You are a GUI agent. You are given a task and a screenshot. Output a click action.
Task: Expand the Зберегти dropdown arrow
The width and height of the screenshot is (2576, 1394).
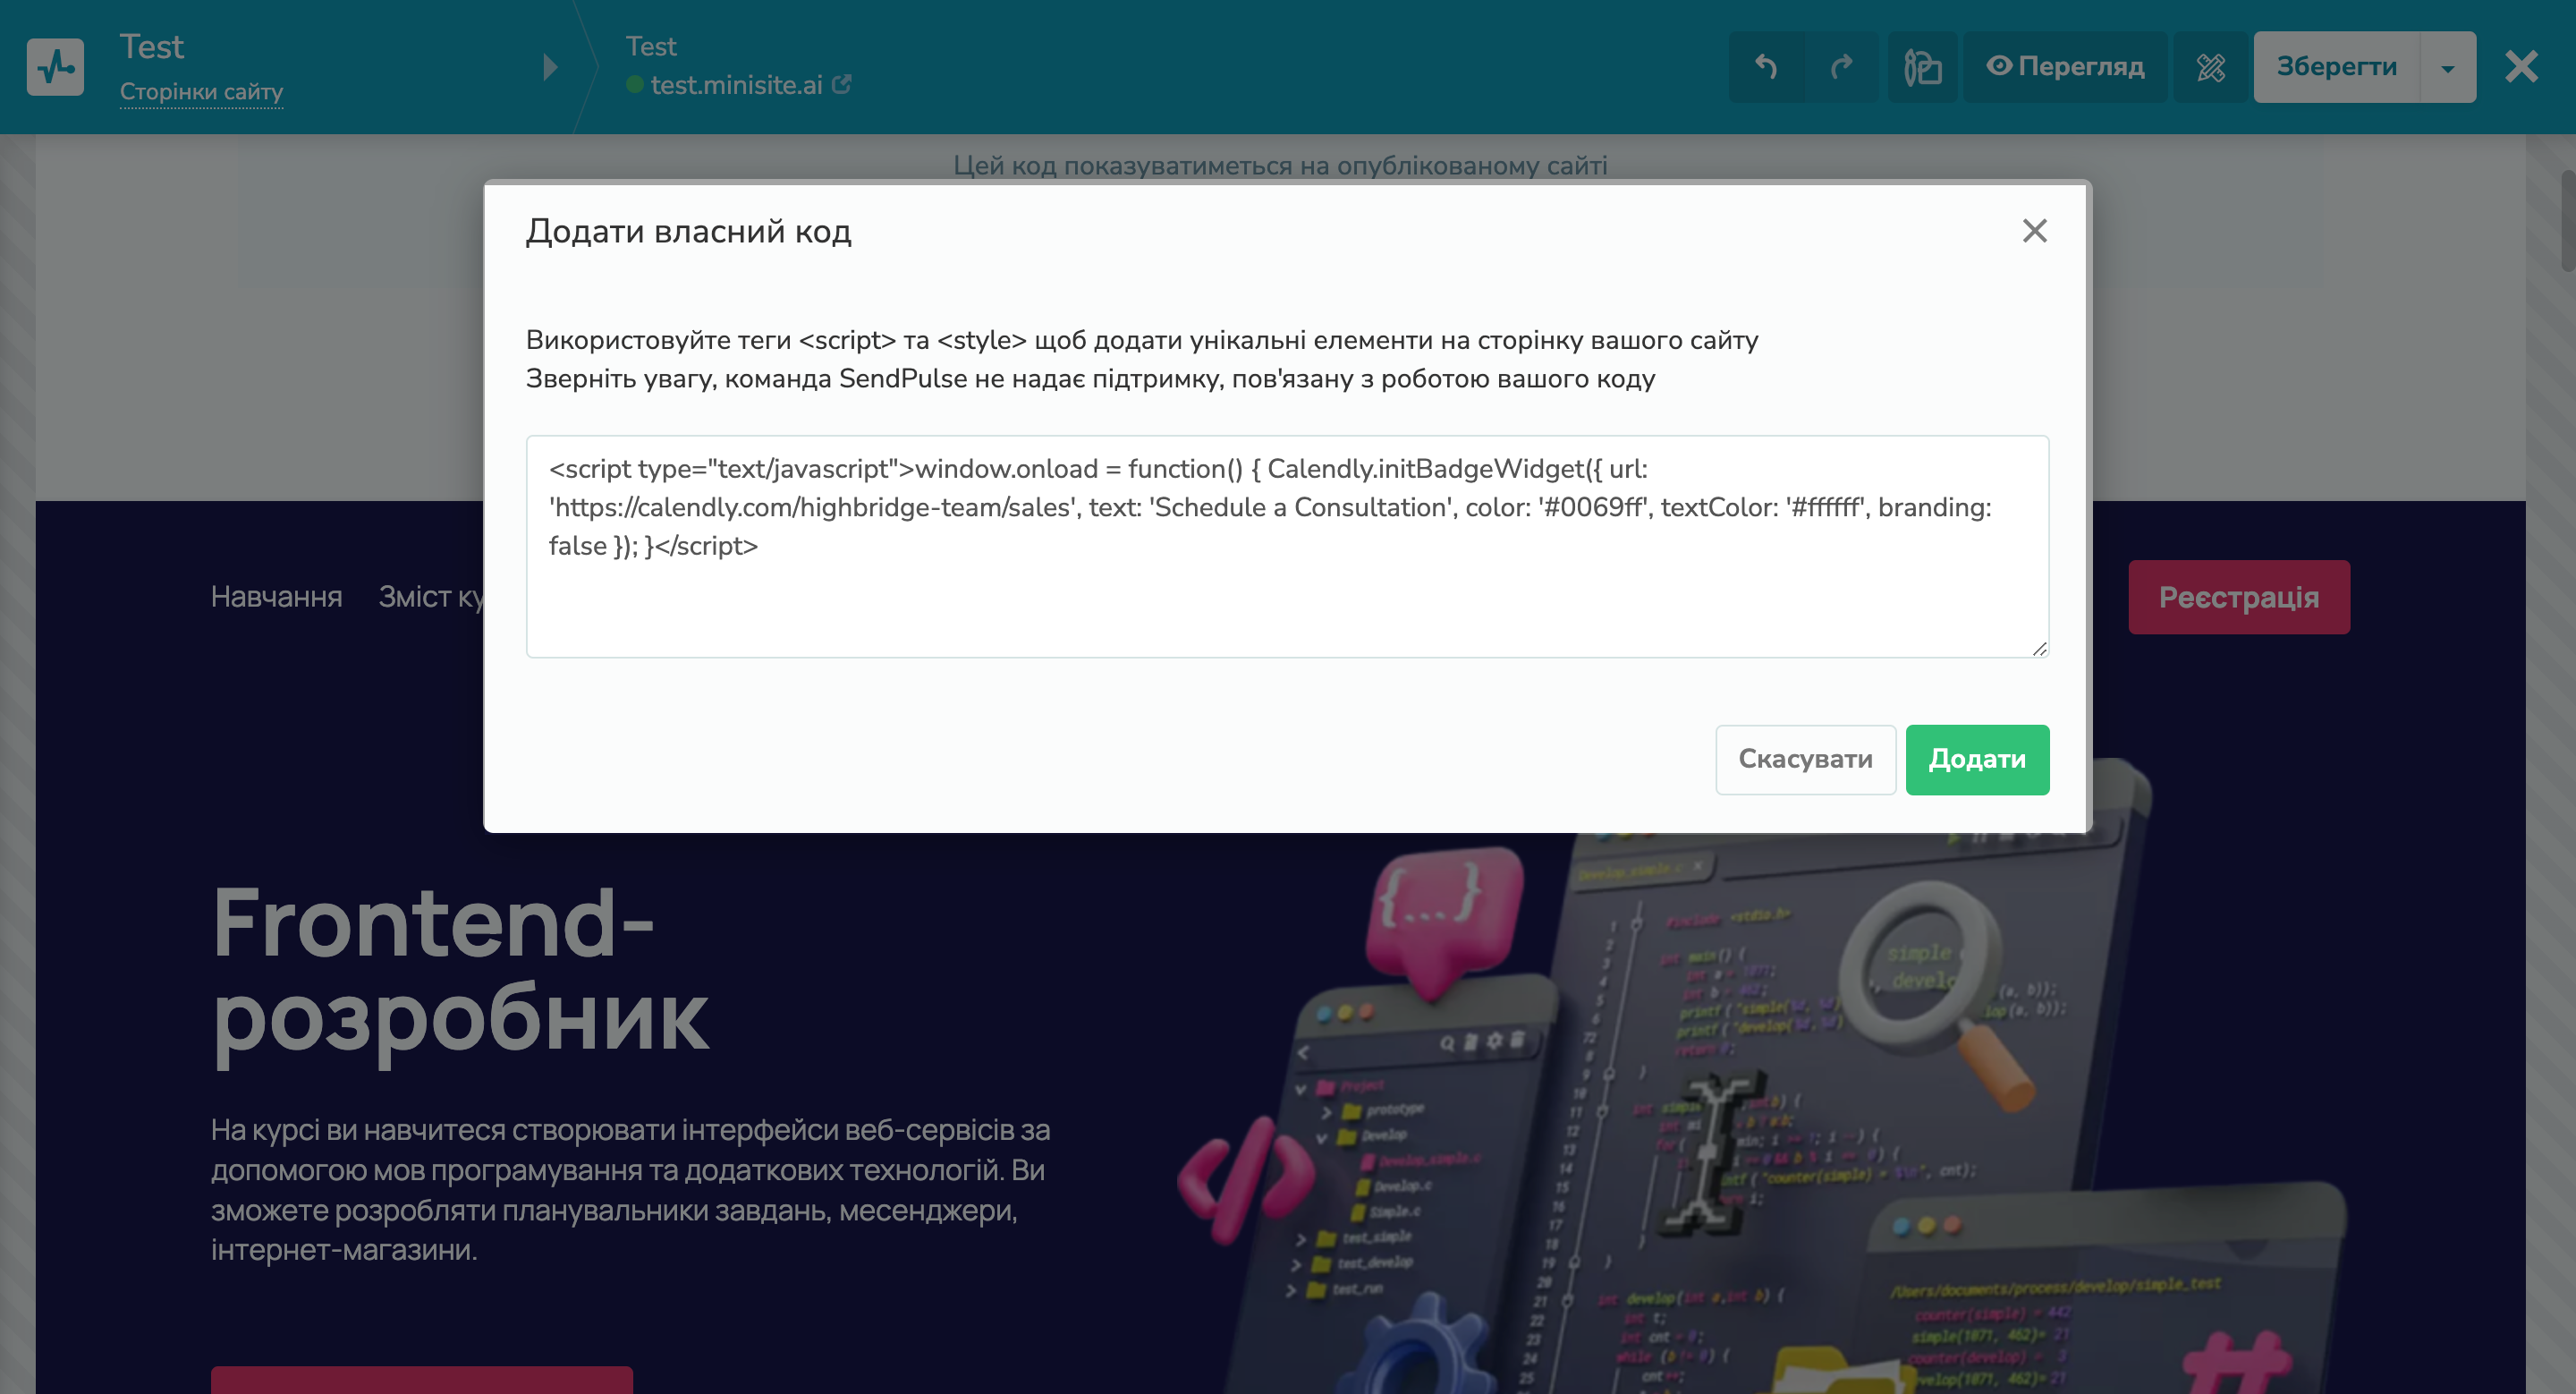click(x=2447, y=68)
